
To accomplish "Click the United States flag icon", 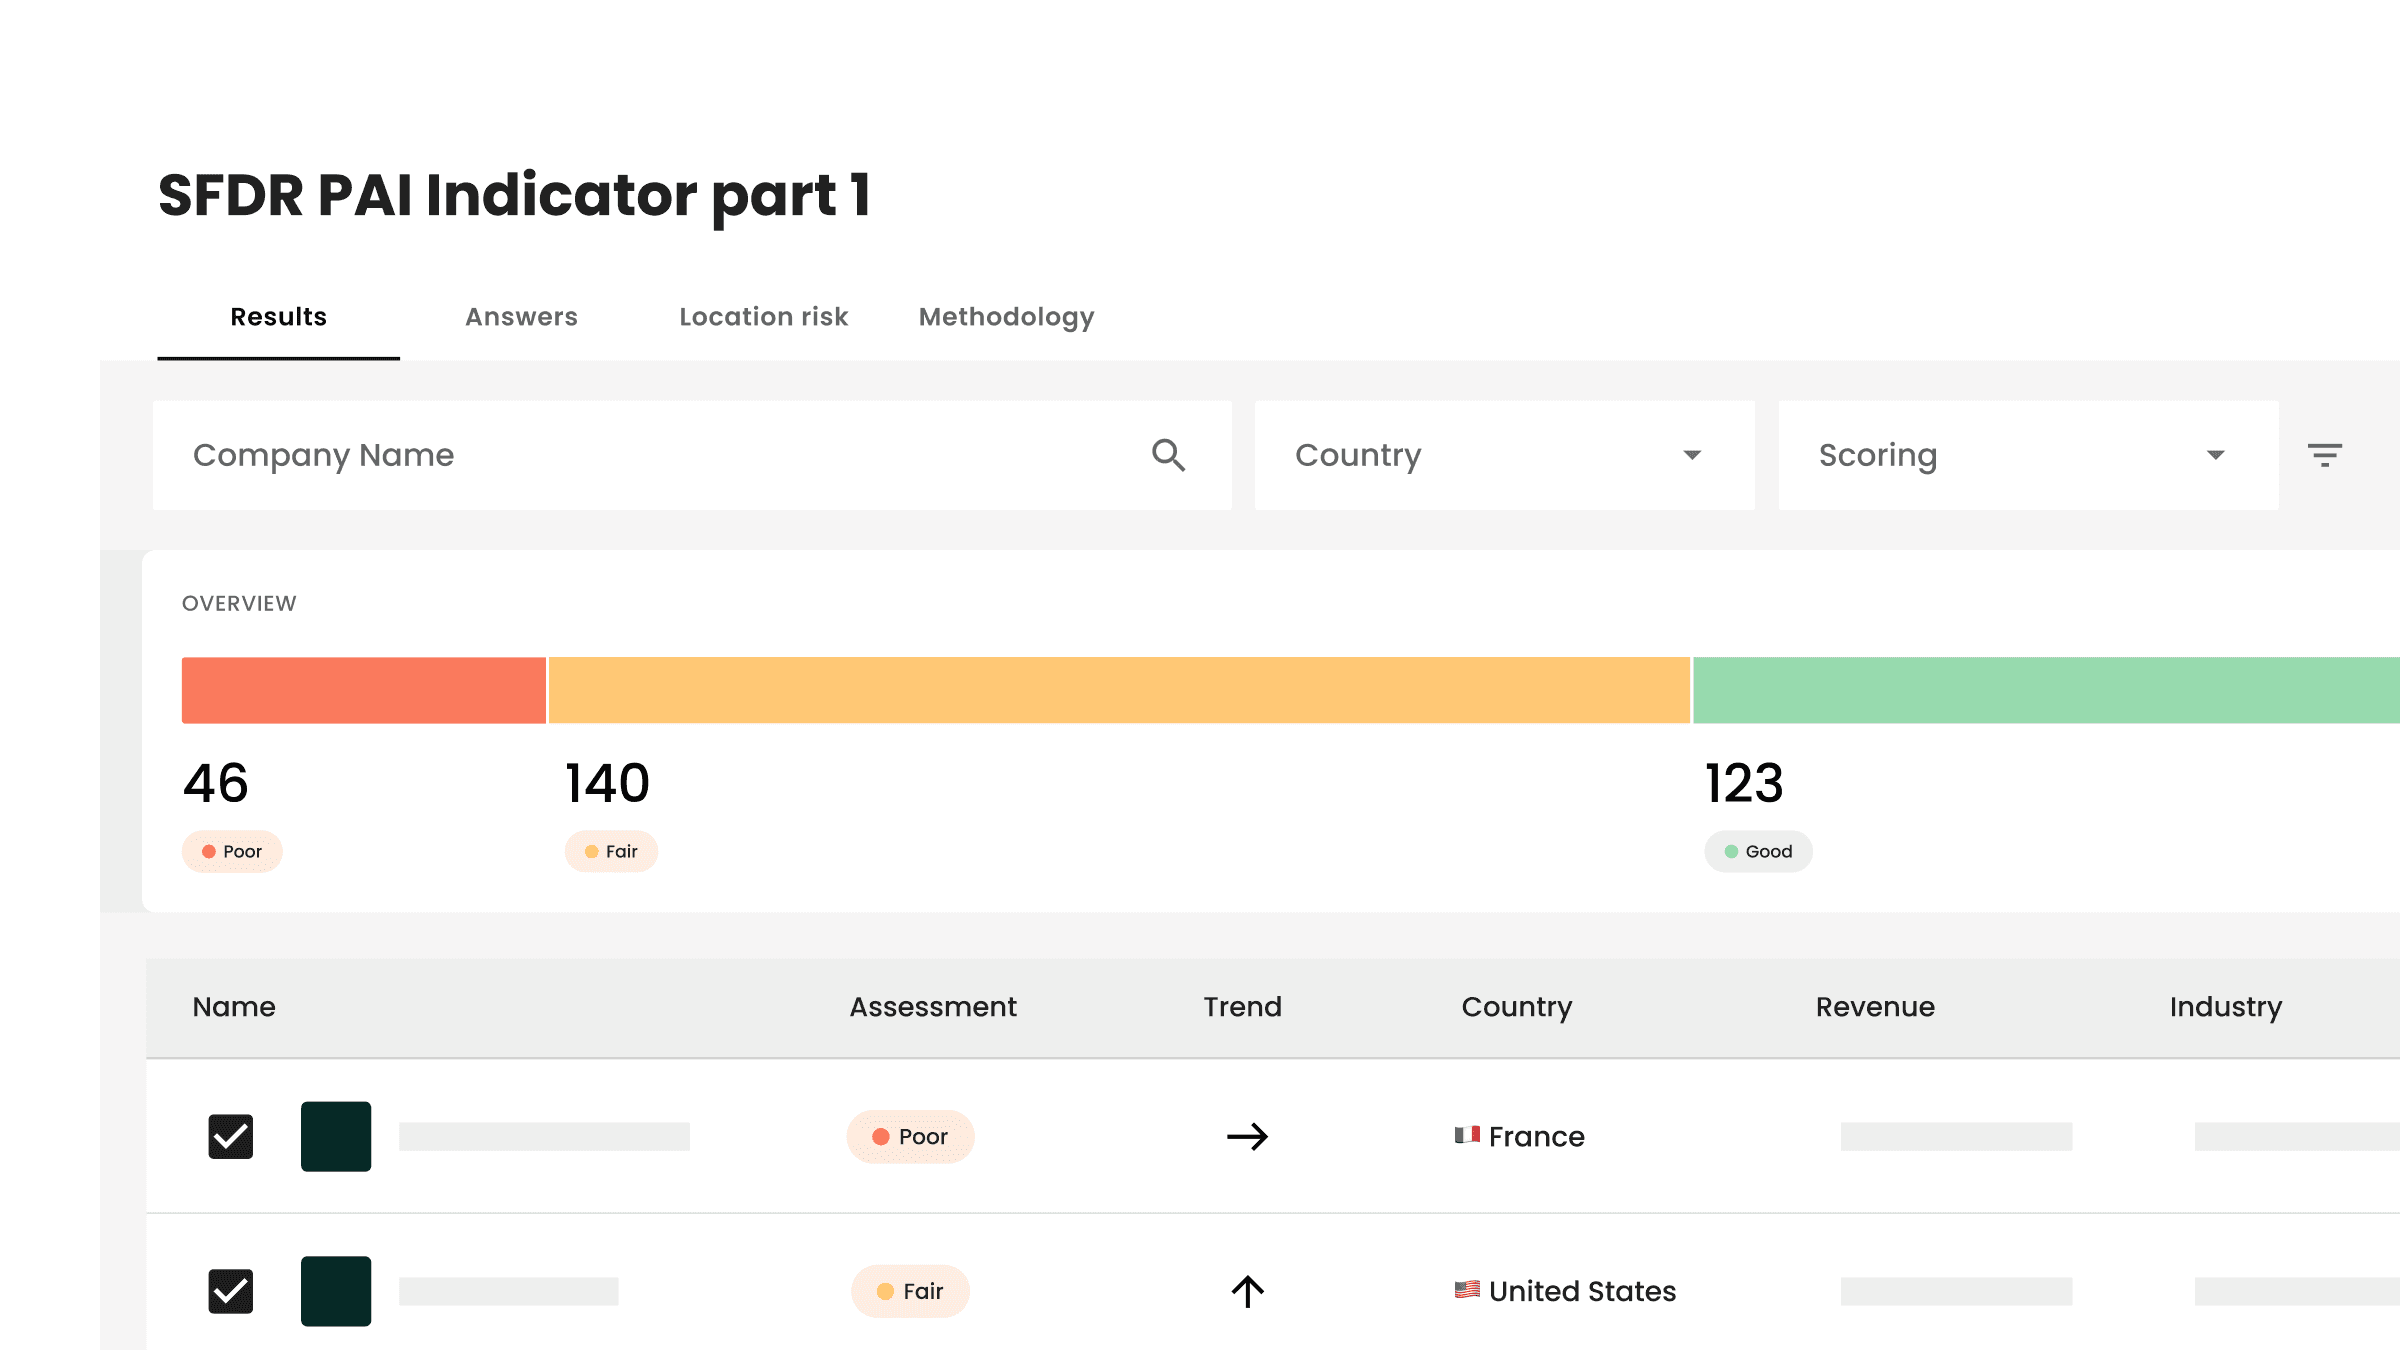I will (1466, 1290).
